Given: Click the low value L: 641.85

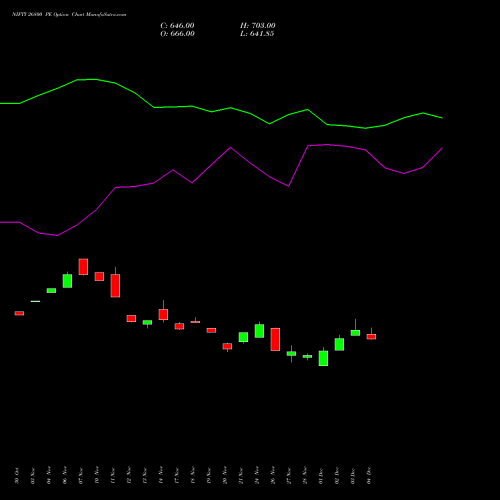Looking at the screenshot, I should 257,34.
